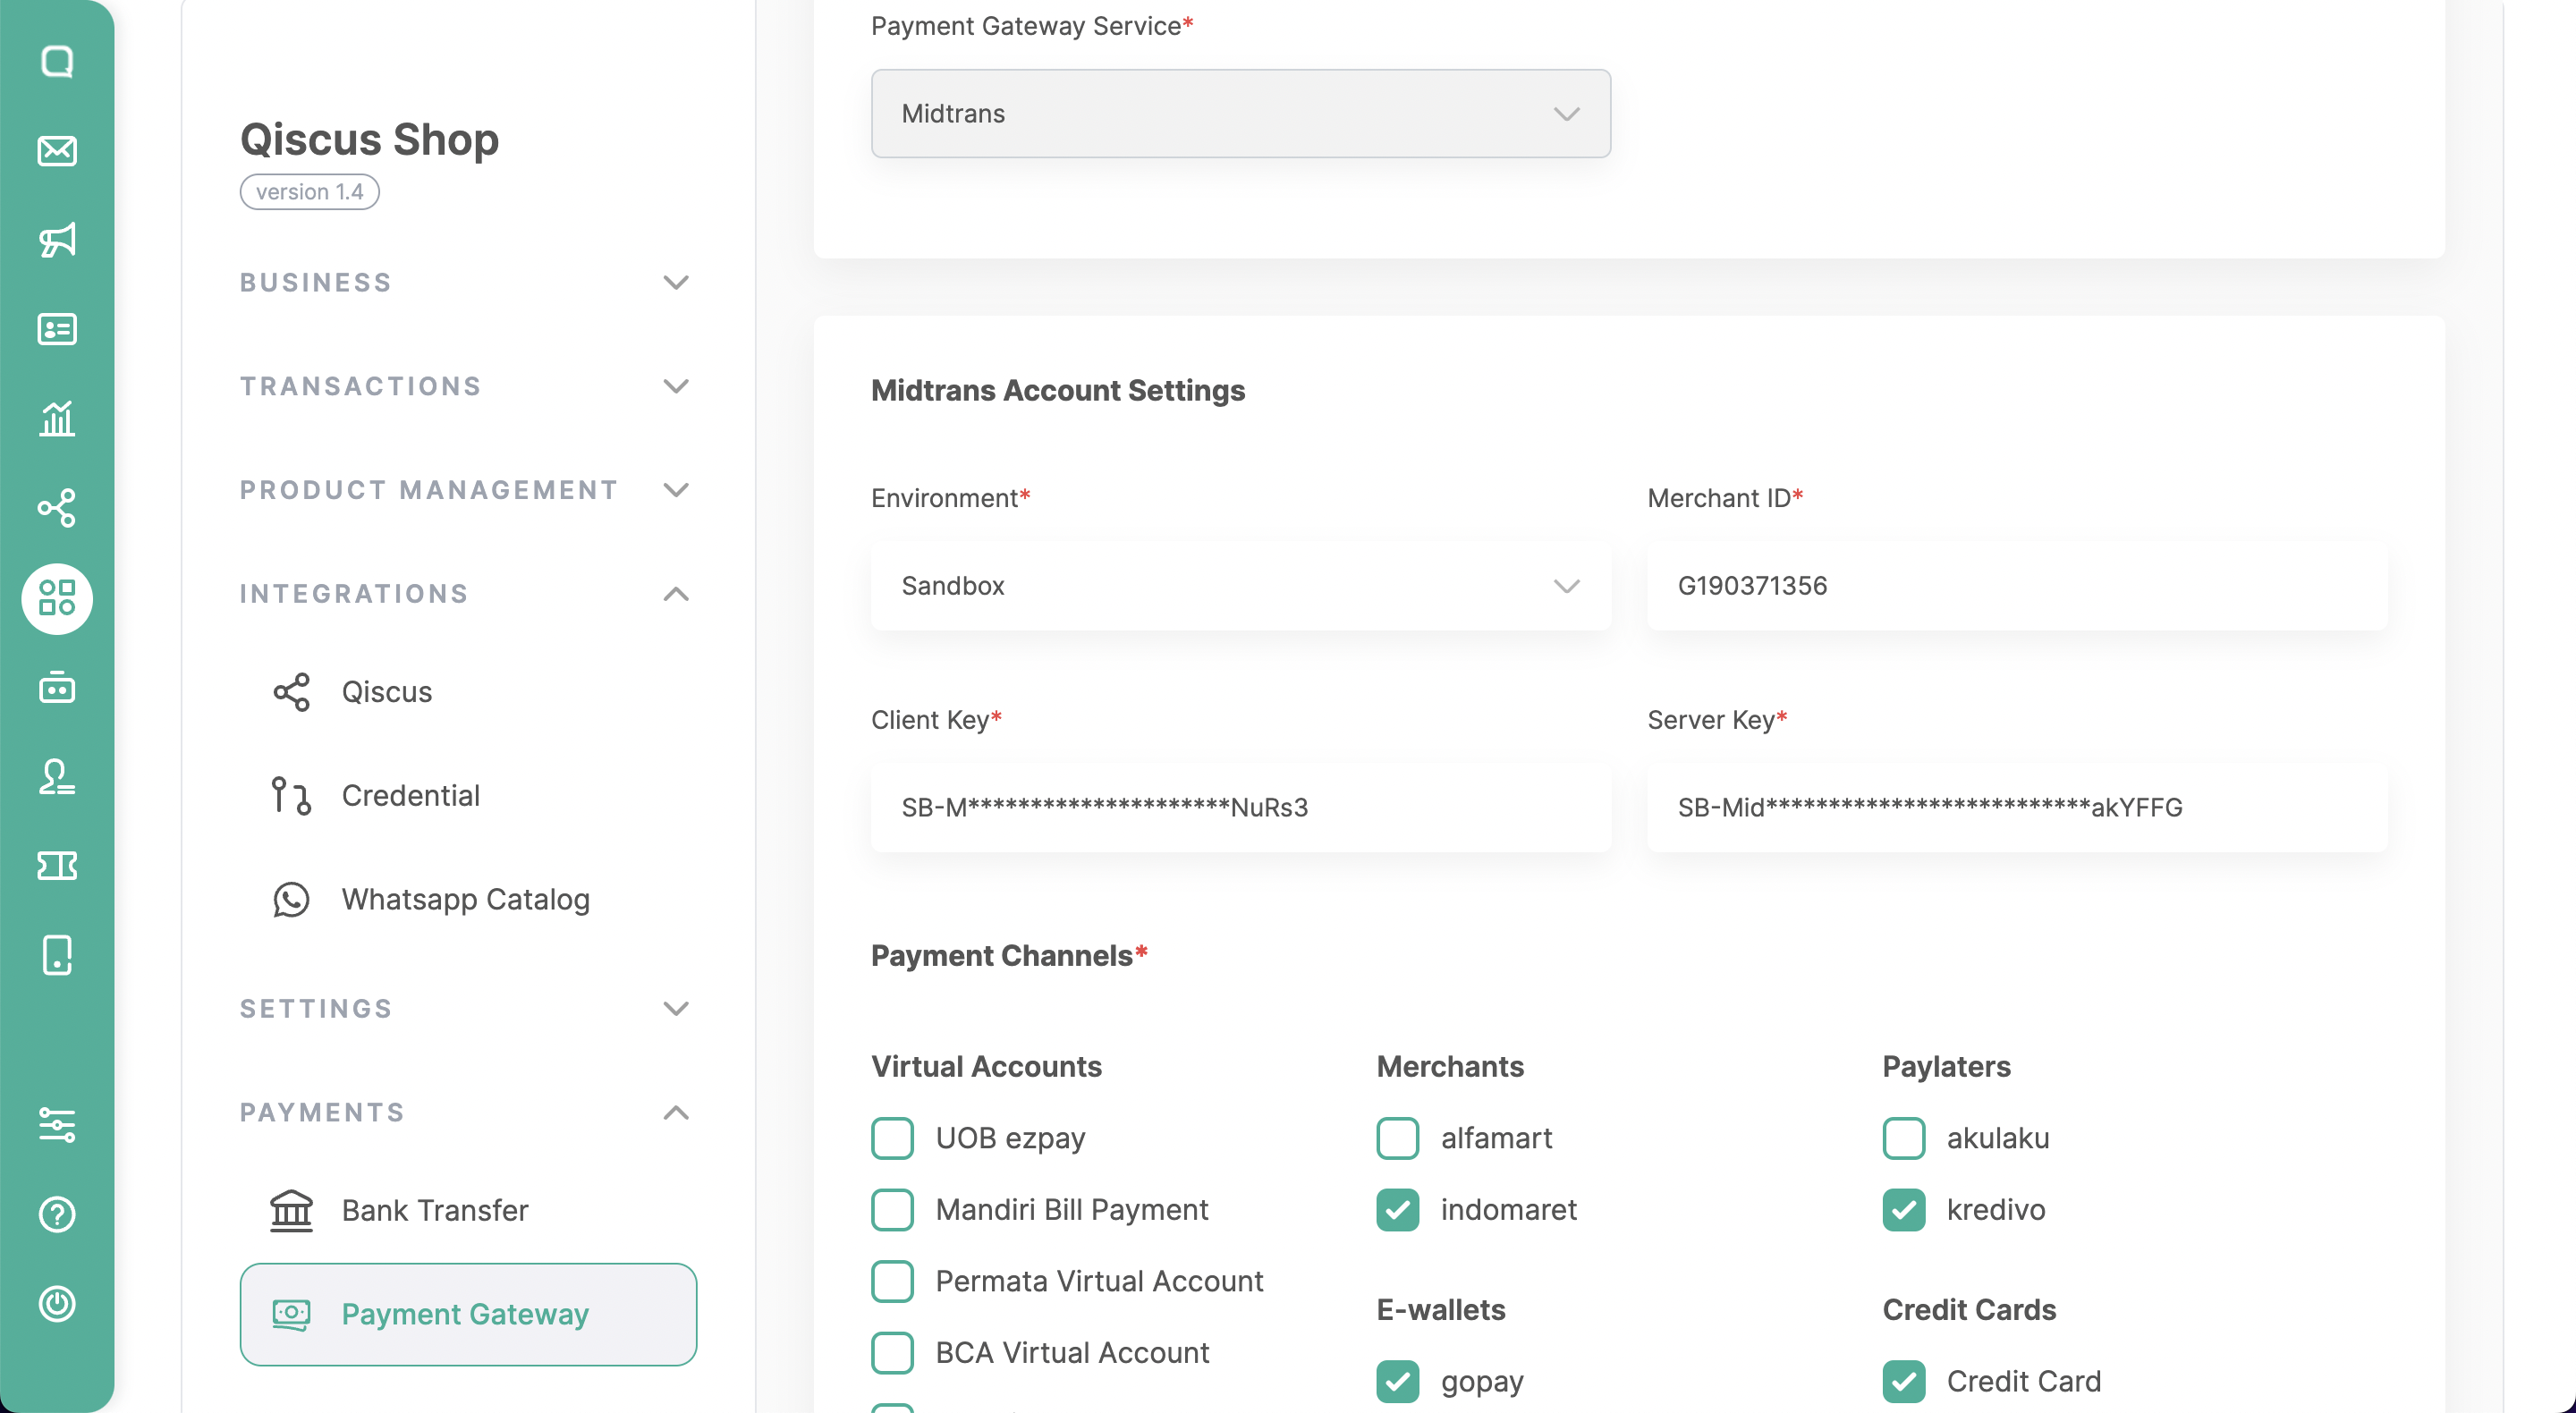
Task: Open the Credential integration link
Action: [410, 796]
